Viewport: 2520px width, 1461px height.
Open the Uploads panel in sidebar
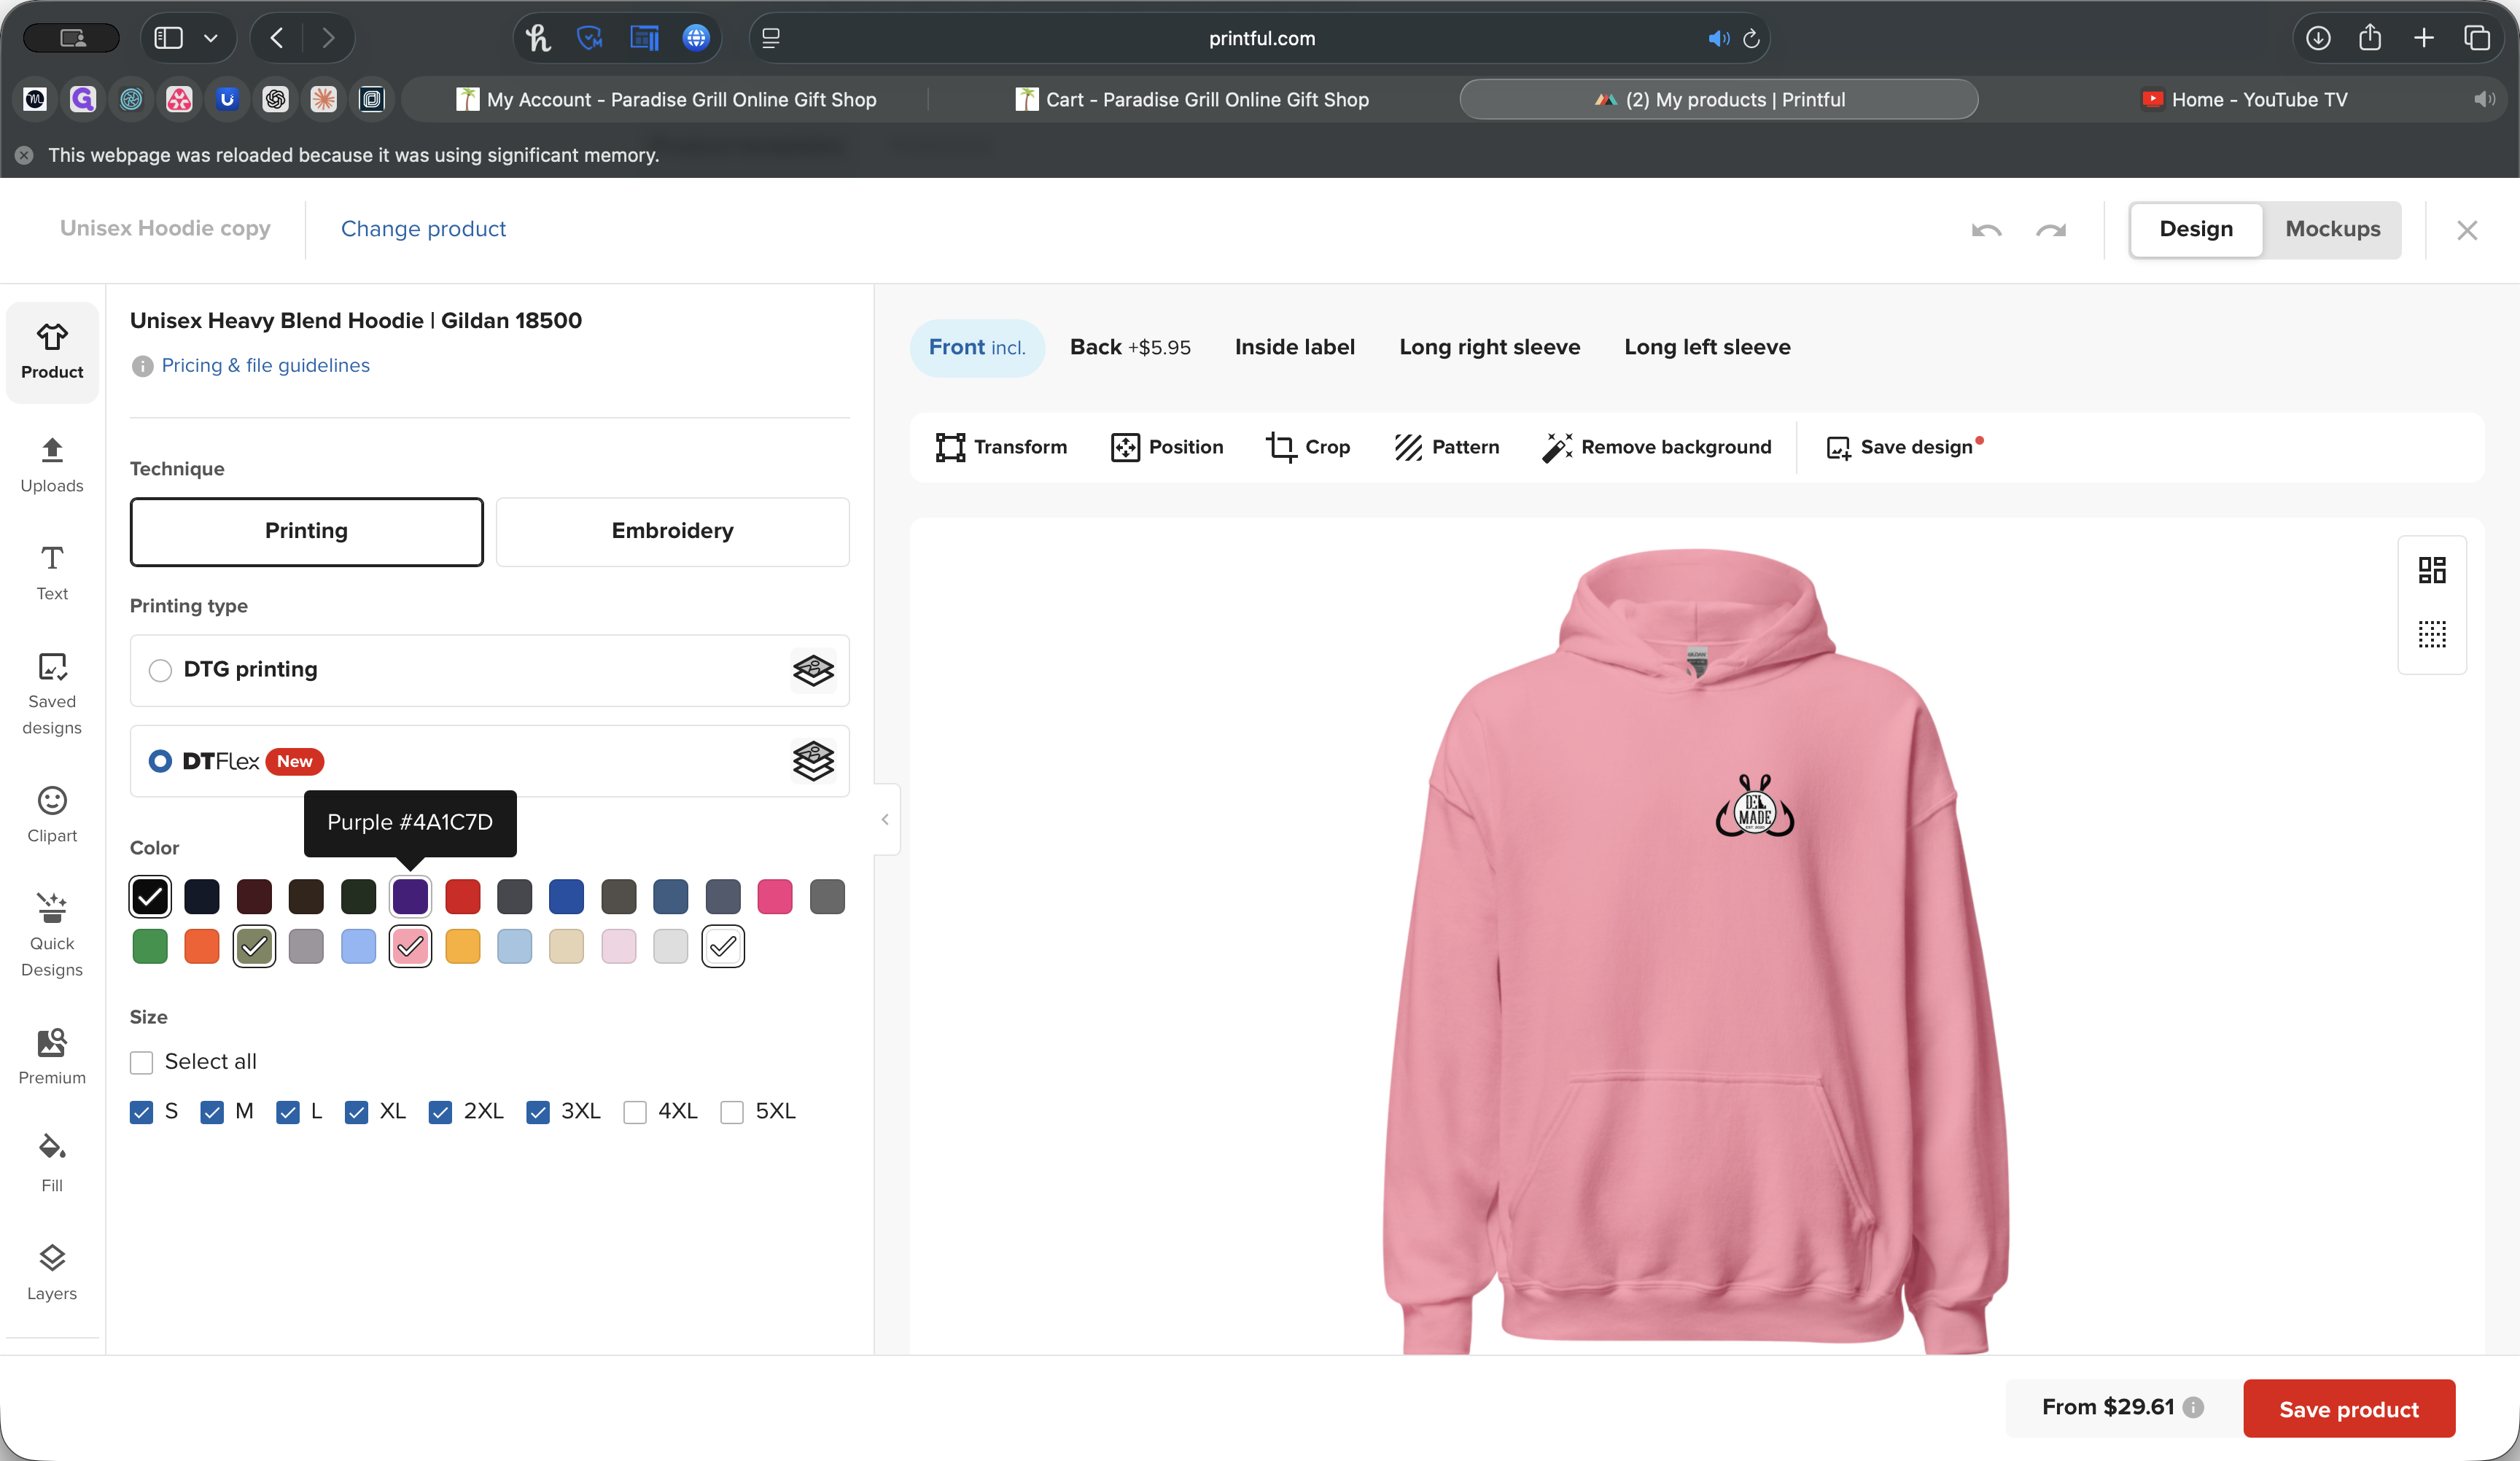click(52, 464)
